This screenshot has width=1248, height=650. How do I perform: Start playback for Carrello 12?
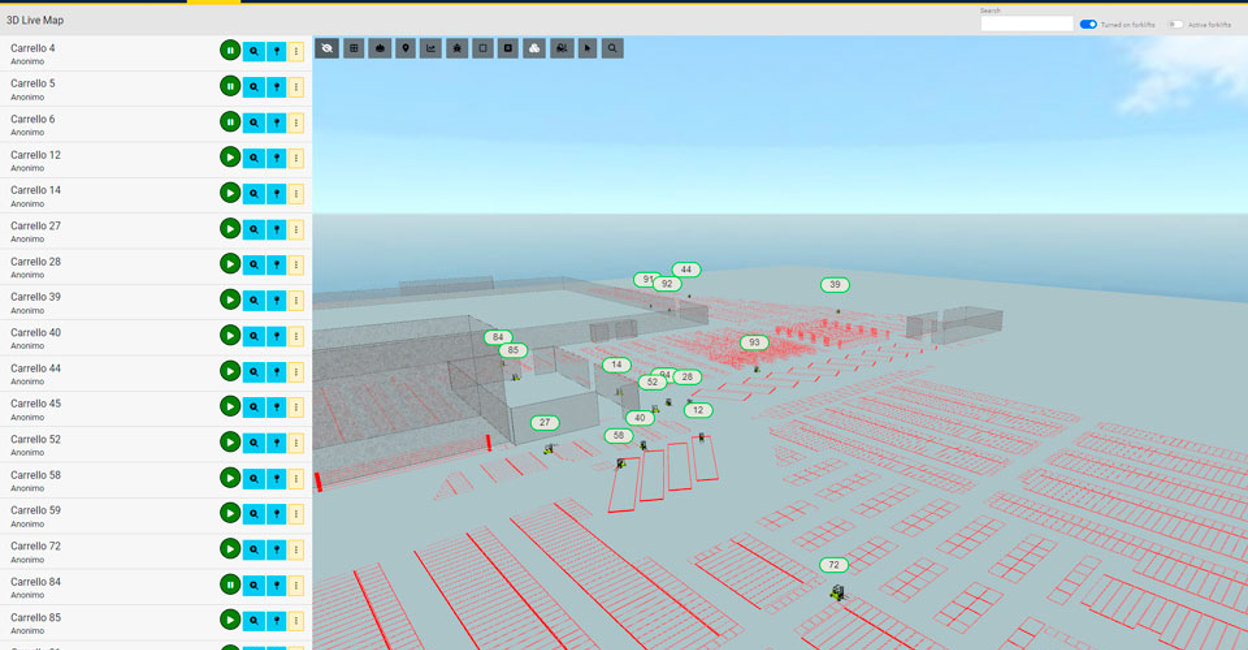click(x=230, y=157)
